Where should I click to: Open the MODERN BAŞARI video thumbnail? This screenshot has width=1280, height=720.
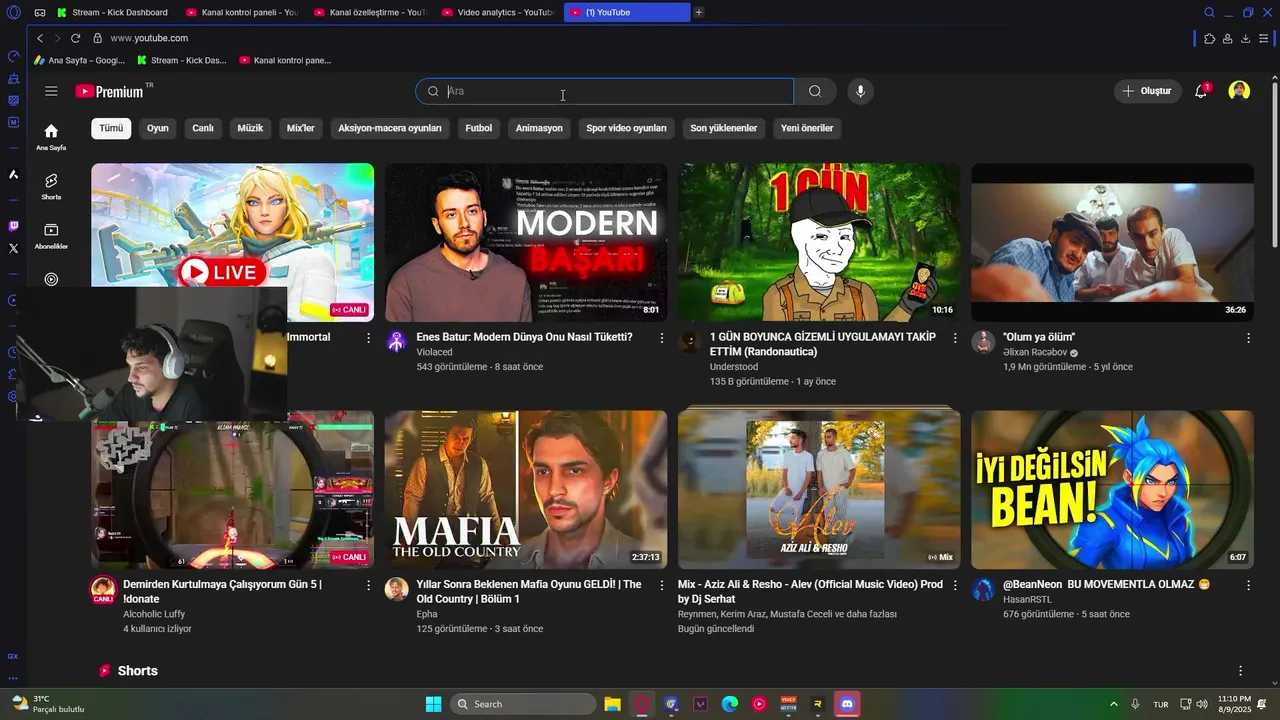(526, 243)
